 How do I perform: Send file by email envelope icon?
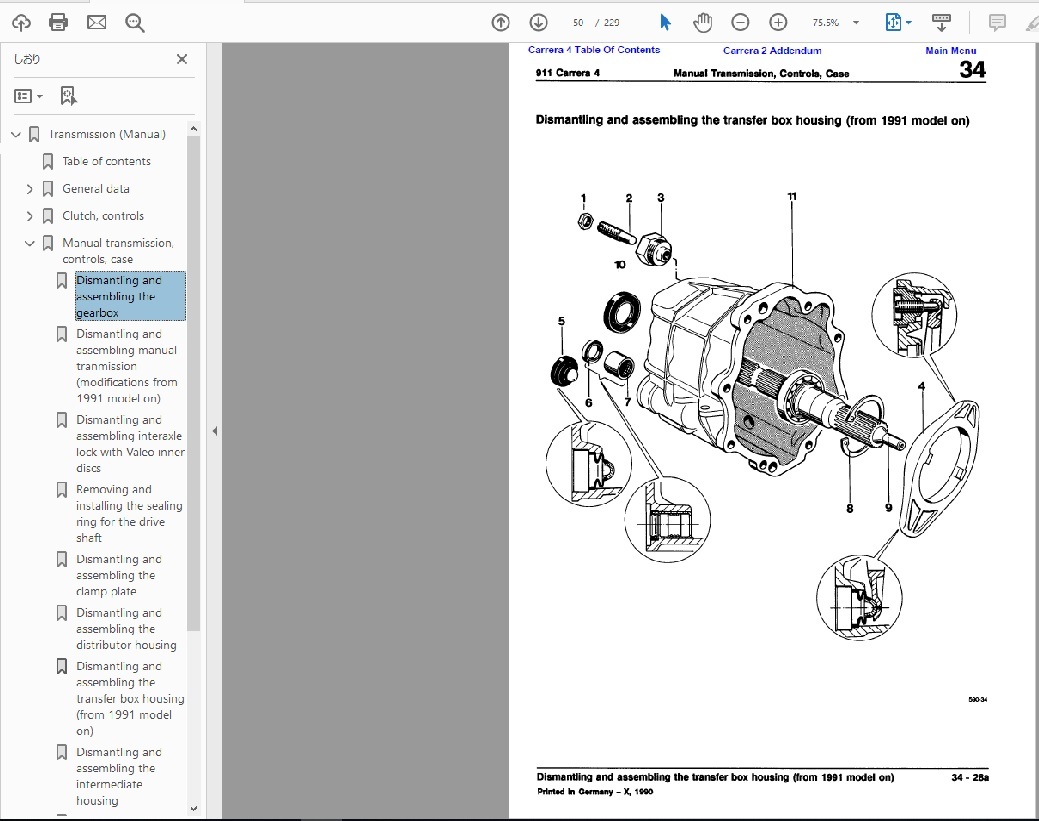click(x=97, y=23)
